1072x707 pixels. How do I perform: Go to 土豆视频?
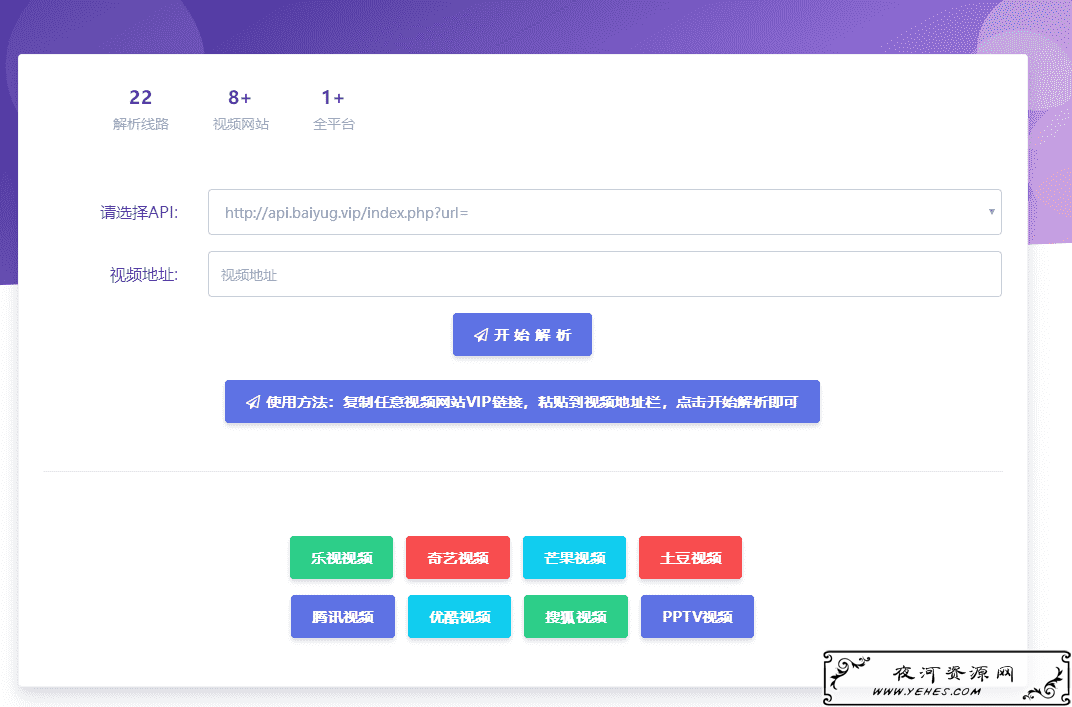691,557
